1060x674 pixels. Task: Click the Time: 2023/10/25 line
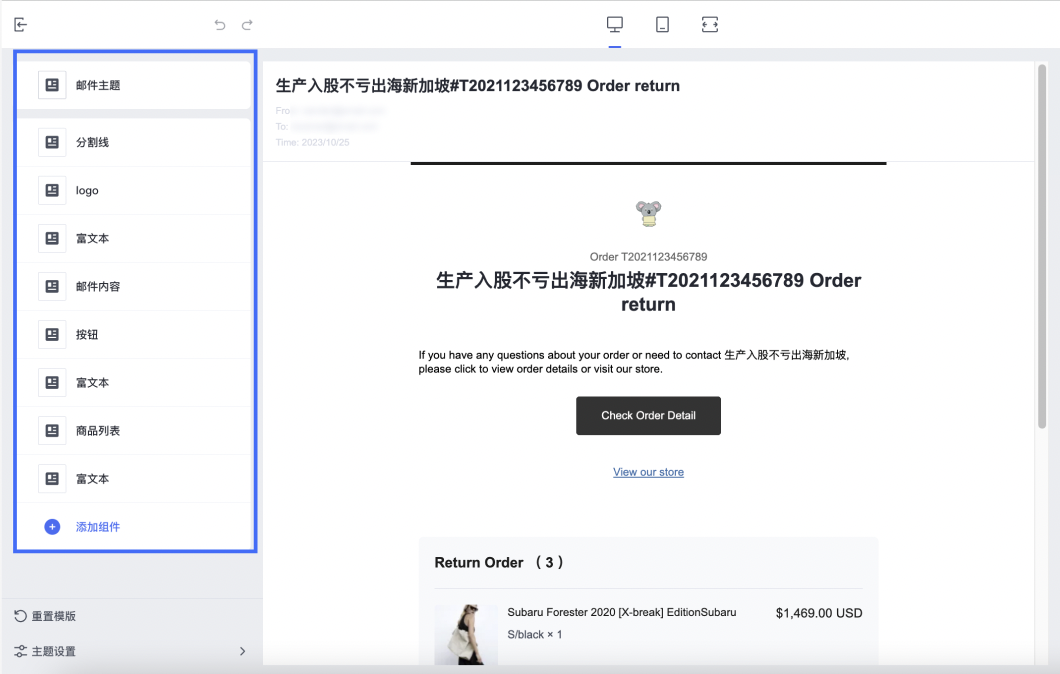pyautogui.click(x=312, y=143)
